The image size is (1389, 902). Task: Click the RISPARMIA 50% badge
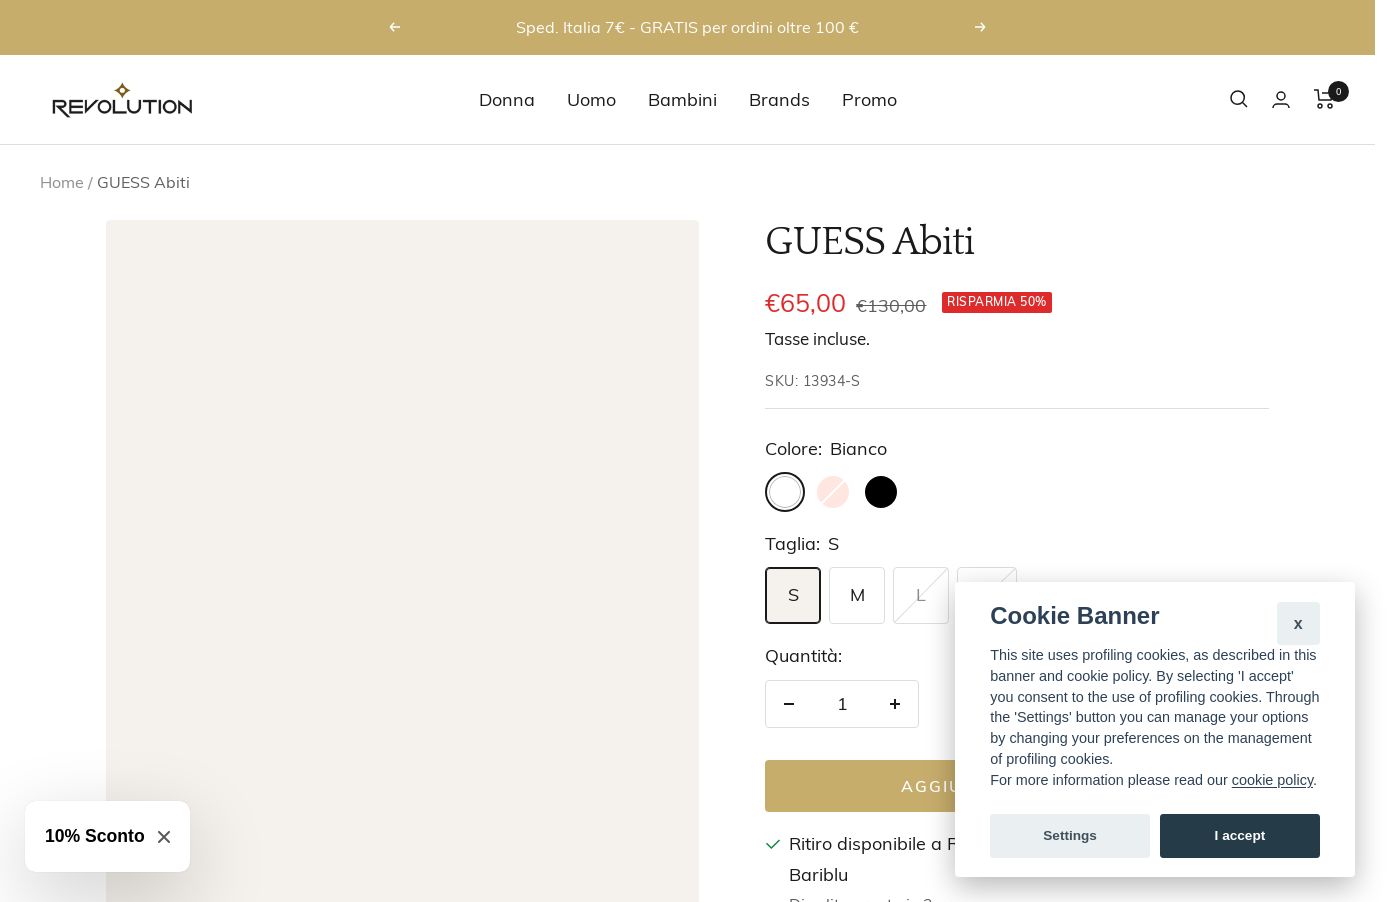click(x=997, y=302)
